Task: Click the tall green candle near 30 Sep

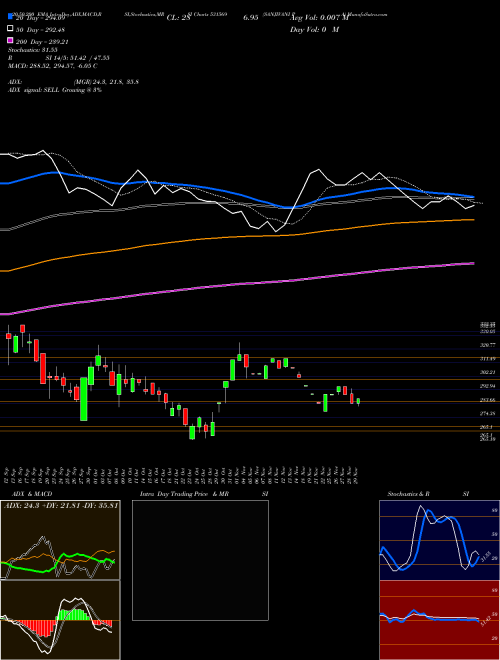Action: (x=84, y=399)
